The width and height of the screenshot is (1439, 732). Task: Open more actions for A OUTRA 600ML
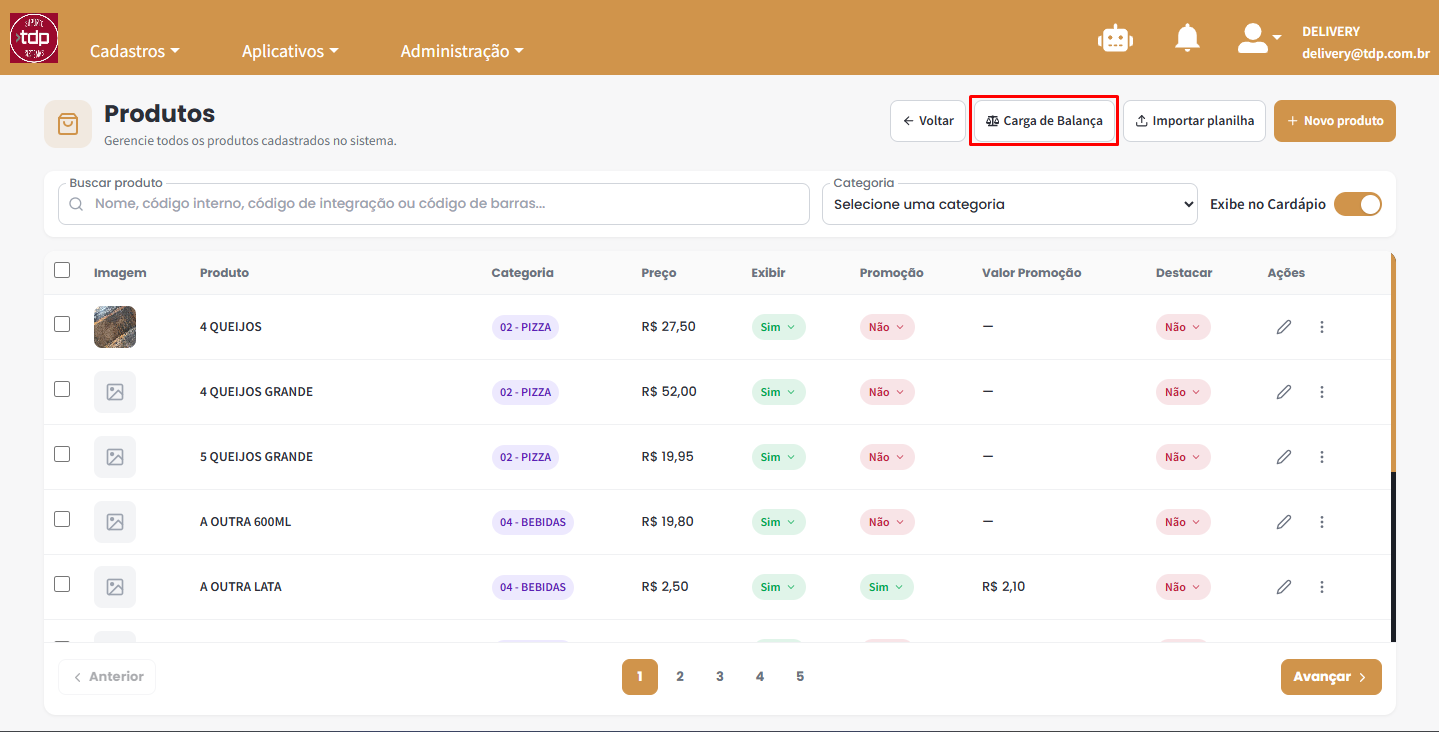tap(1322, 522)
